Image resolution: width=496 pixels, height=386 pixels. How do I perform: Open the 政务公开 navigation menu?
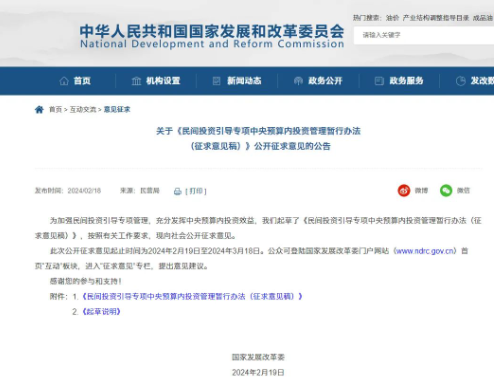(x=318, y=81)
